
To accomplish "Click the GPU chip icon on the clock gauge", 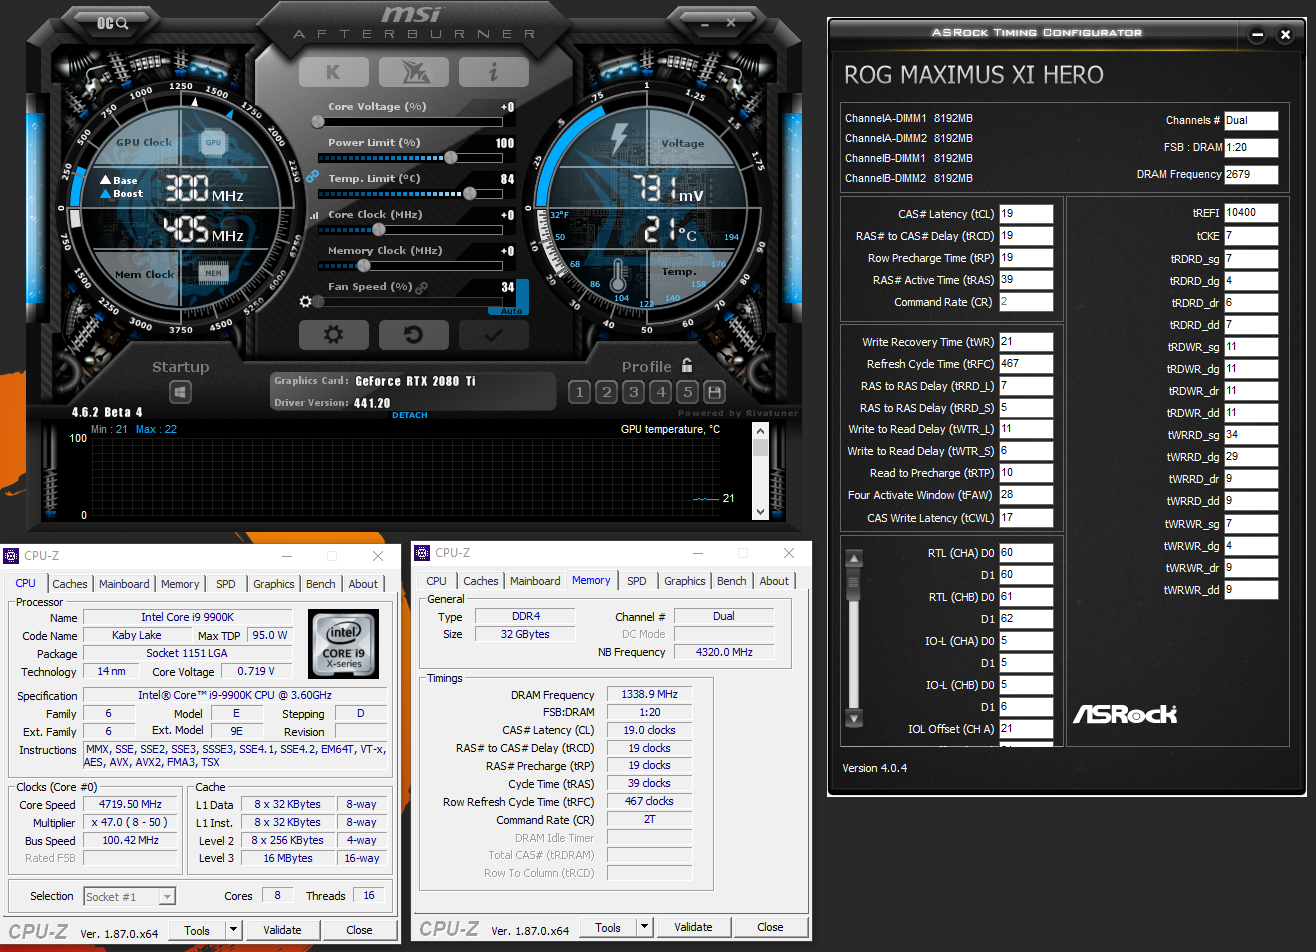I will point(213,142).
